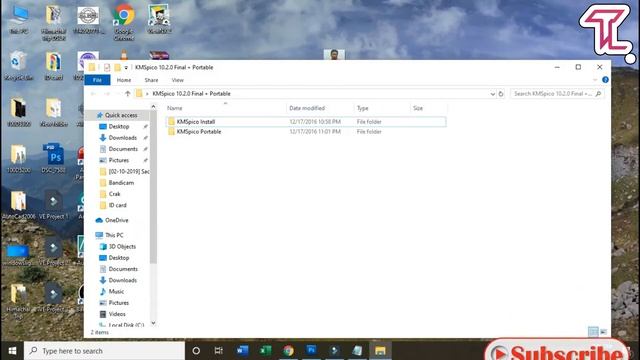Click the search KMSpico folder field
Viewport: 640px width, 360px height.
point(557,94)
